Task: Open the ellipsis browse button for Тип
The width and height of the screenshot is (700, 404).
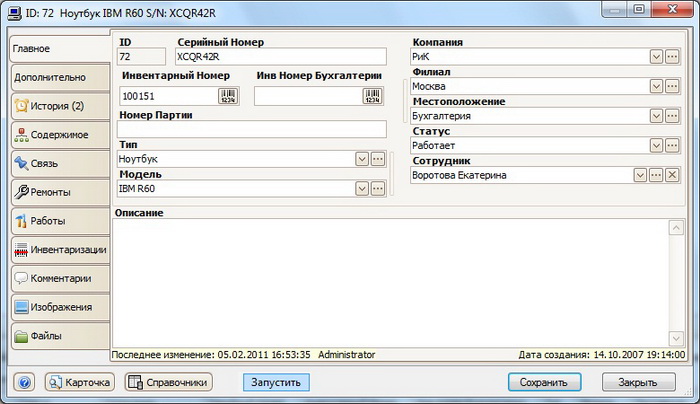Action: (378, 159)
